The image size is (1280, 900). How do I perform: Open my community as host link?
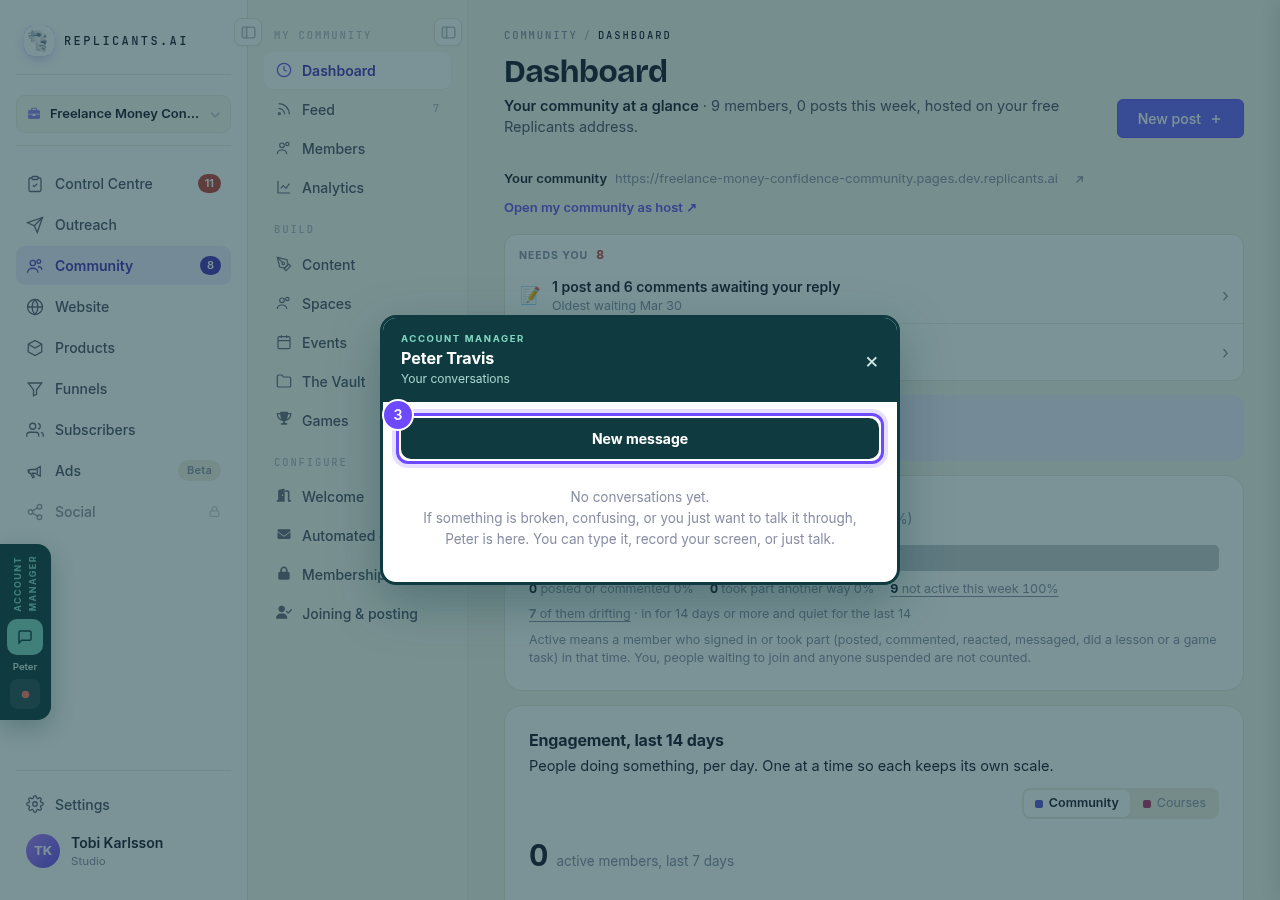click(600, 208)
